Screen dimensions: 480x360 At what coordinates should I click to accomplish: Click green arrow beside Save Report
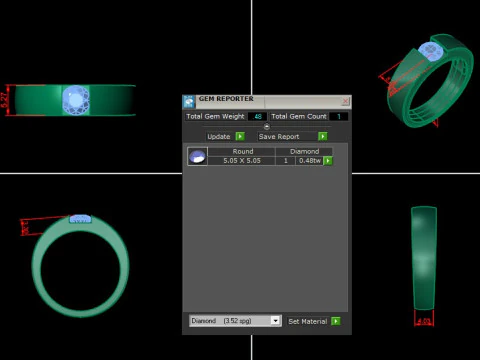323,136
